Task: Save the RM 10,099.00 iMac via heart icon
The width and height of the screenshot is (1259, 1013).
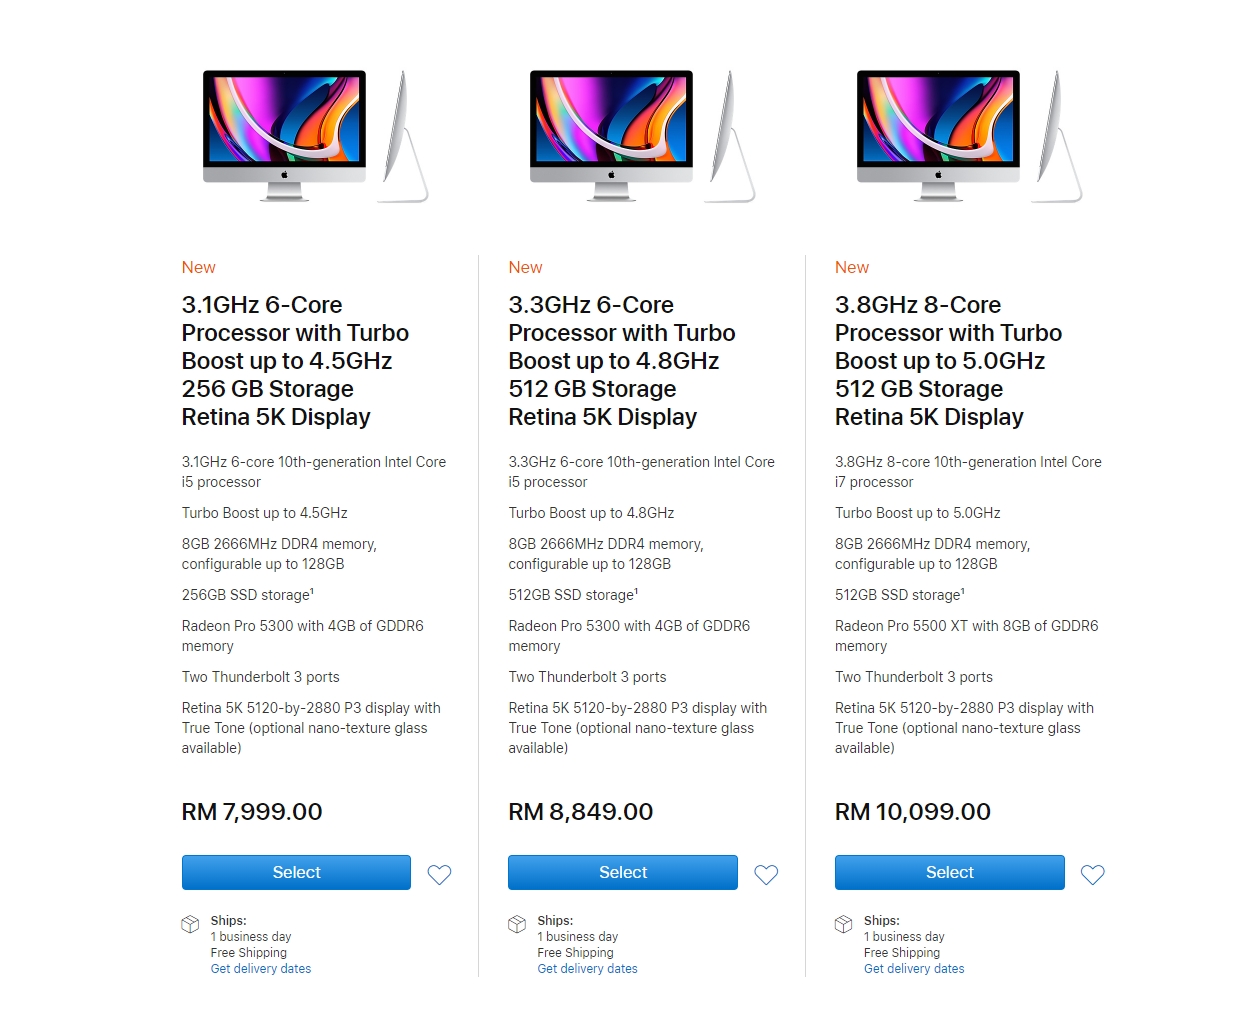Action: pos(1093,875)
